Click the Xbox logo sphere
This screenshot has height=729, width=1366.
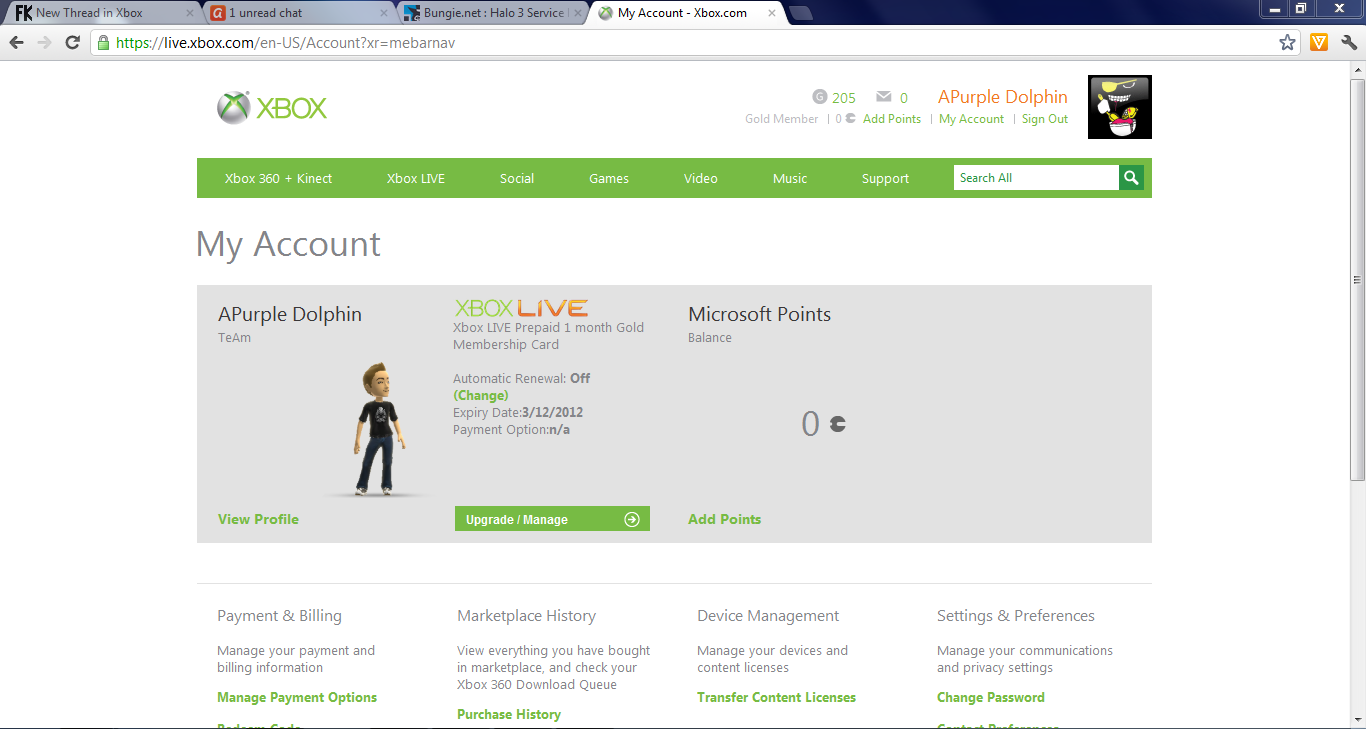click(233, 108)
